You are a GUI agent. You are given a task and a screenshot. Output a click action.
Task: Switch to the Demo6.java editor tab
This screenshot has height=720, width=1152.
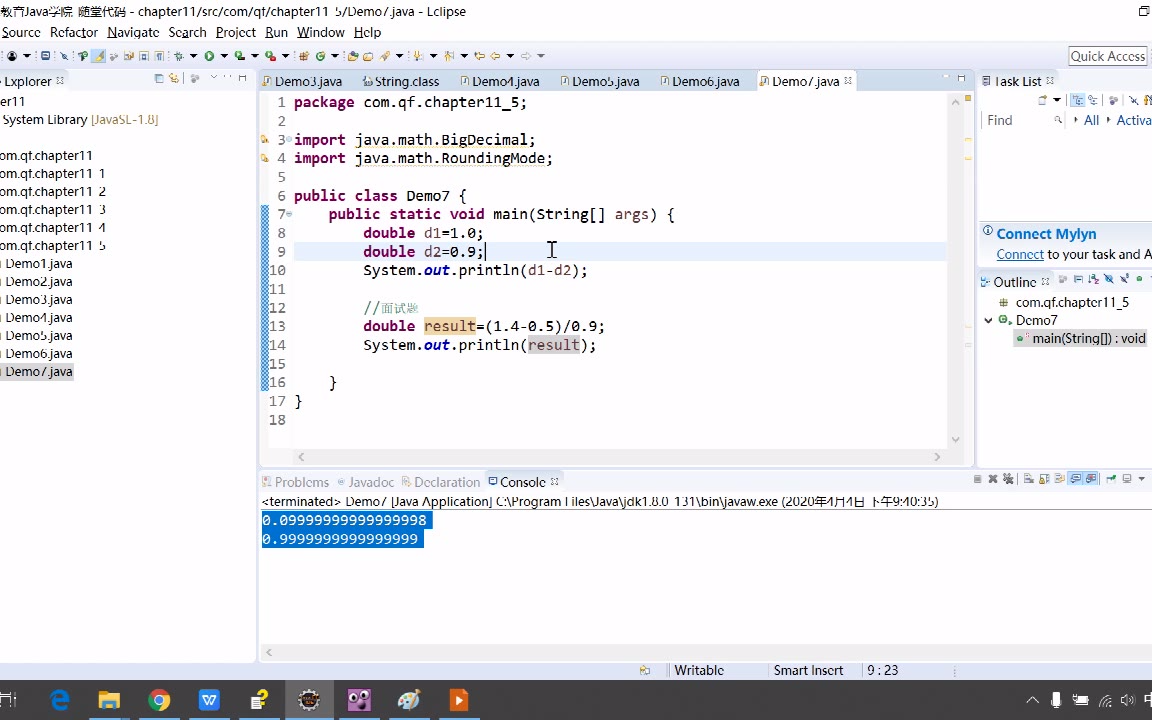pyautogui.click(x=705, y=81)
